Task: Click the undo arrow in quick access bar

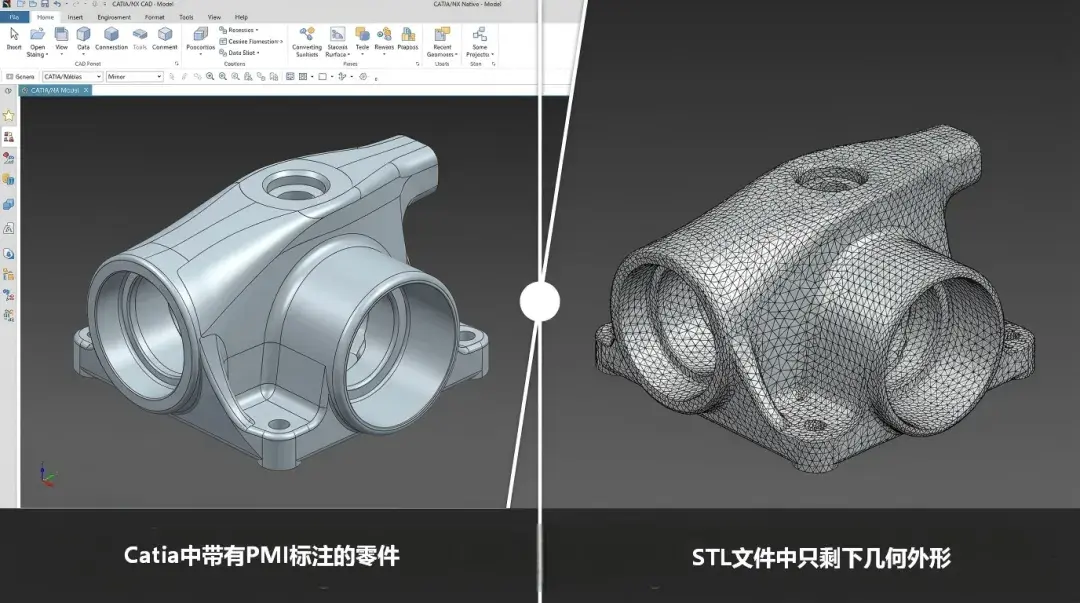Action: click(x=59, y=5)
